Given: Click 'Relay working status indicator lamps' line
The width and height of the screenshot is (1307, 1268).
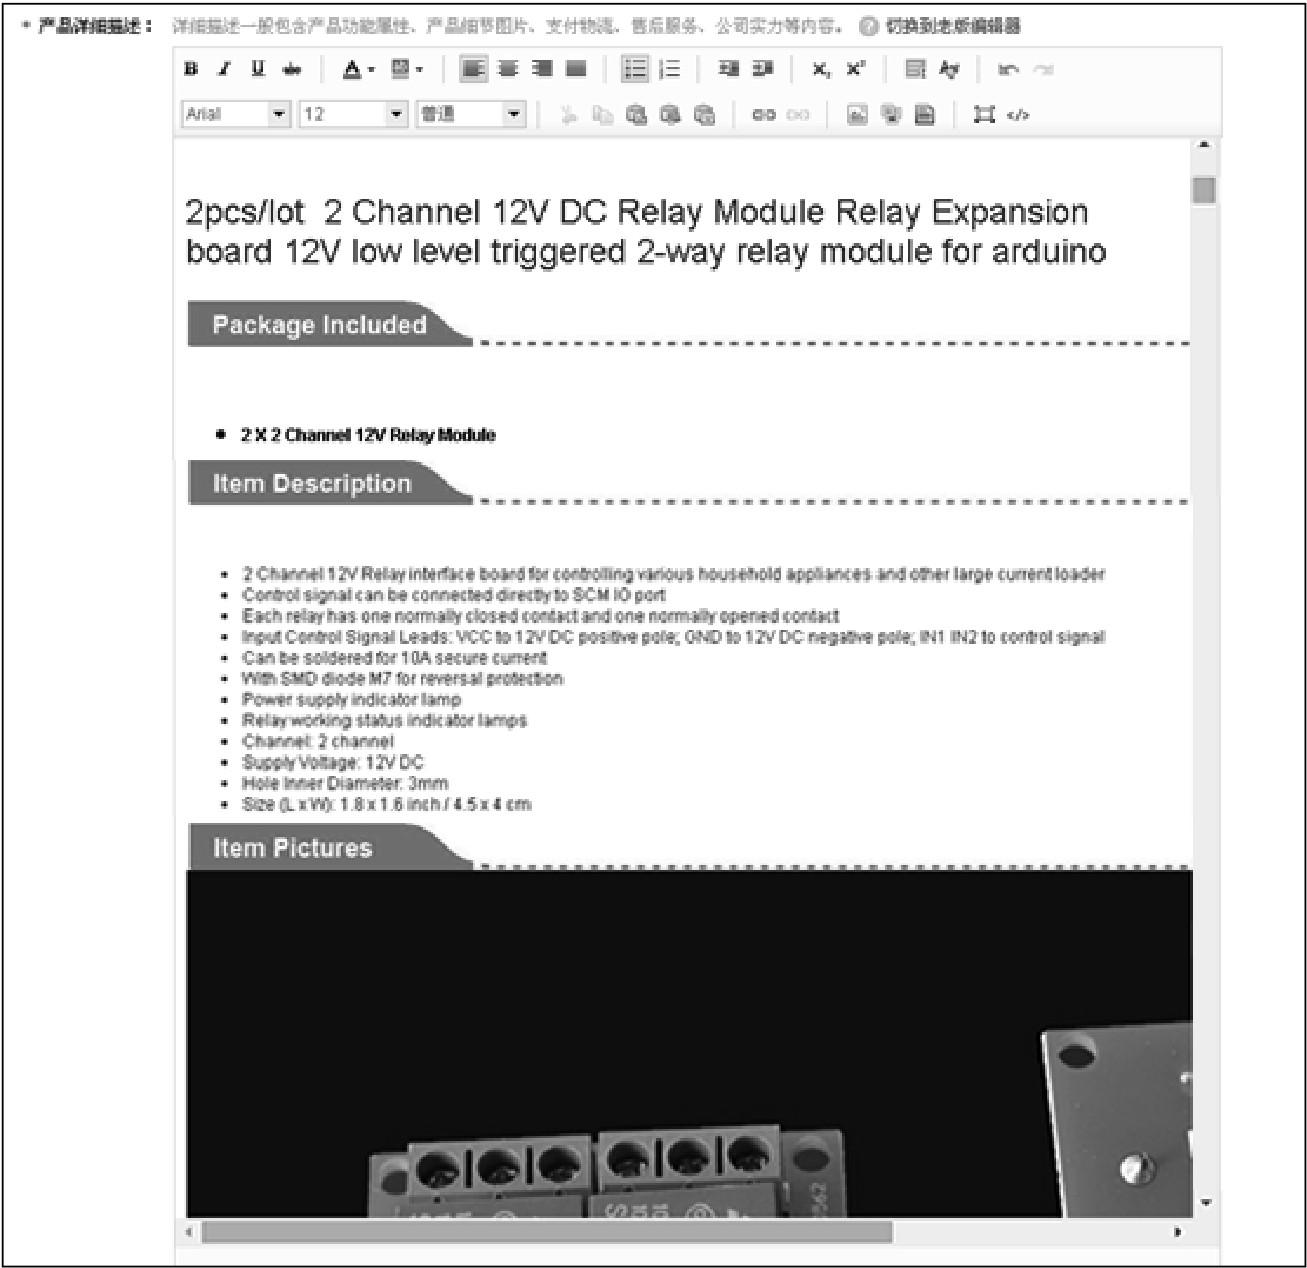Looking at the screenshot, I should (x=384, y=720).
